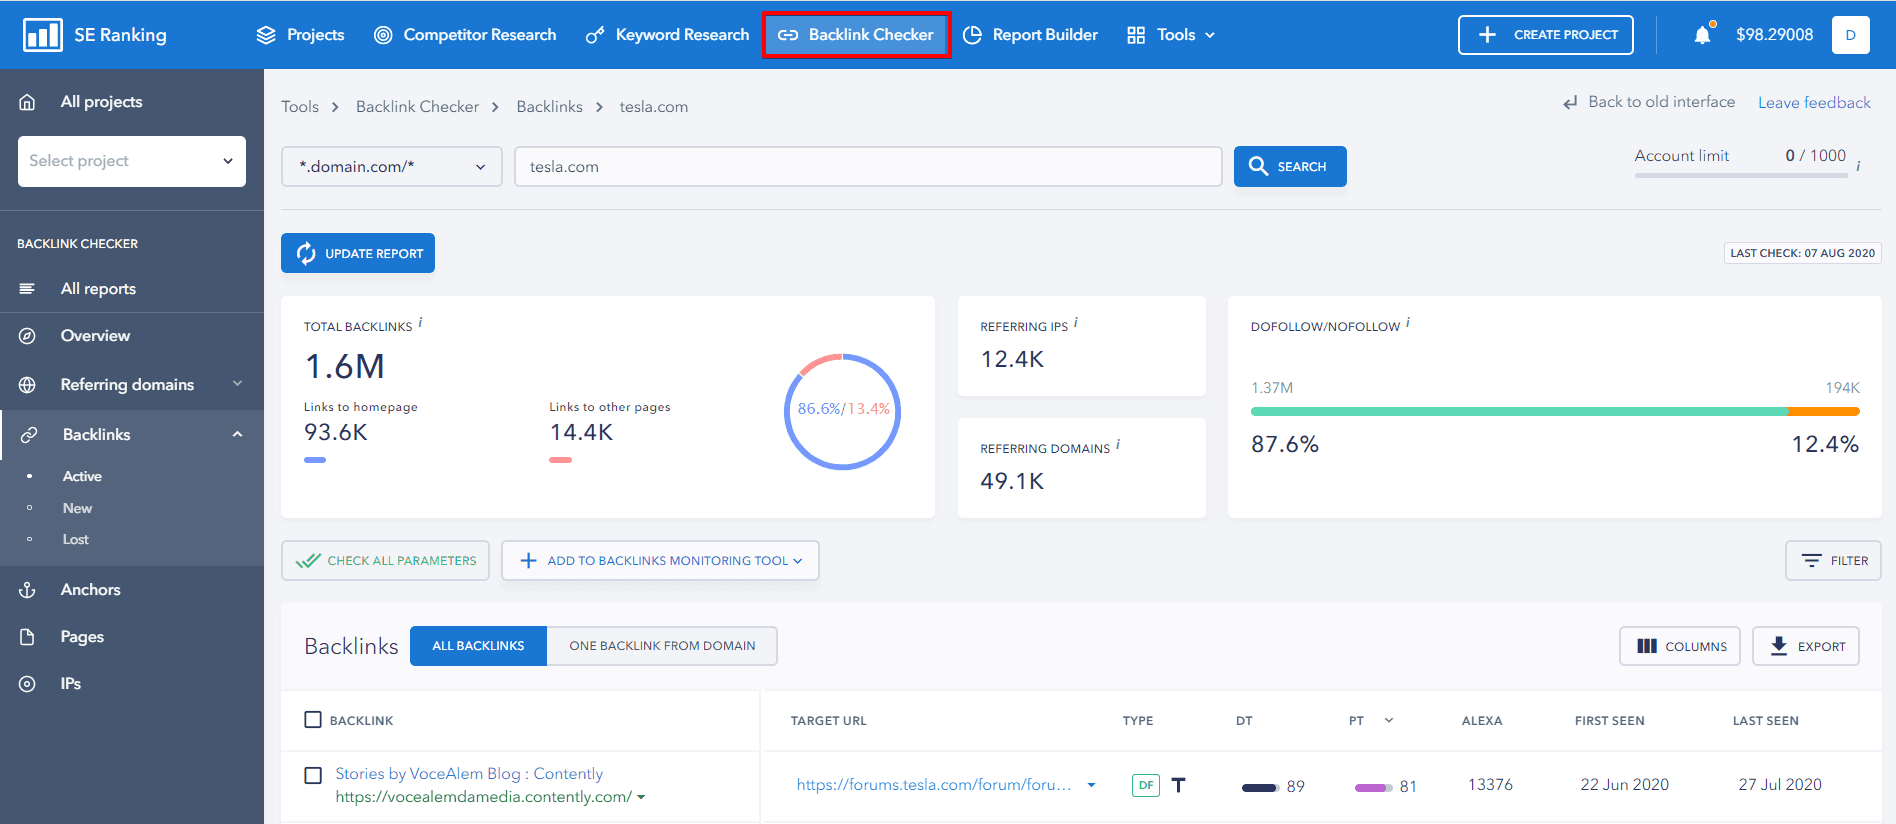Screen dimensions: 1896x824
Task: Click the Tools grid icon
Action: point(1136,35)
